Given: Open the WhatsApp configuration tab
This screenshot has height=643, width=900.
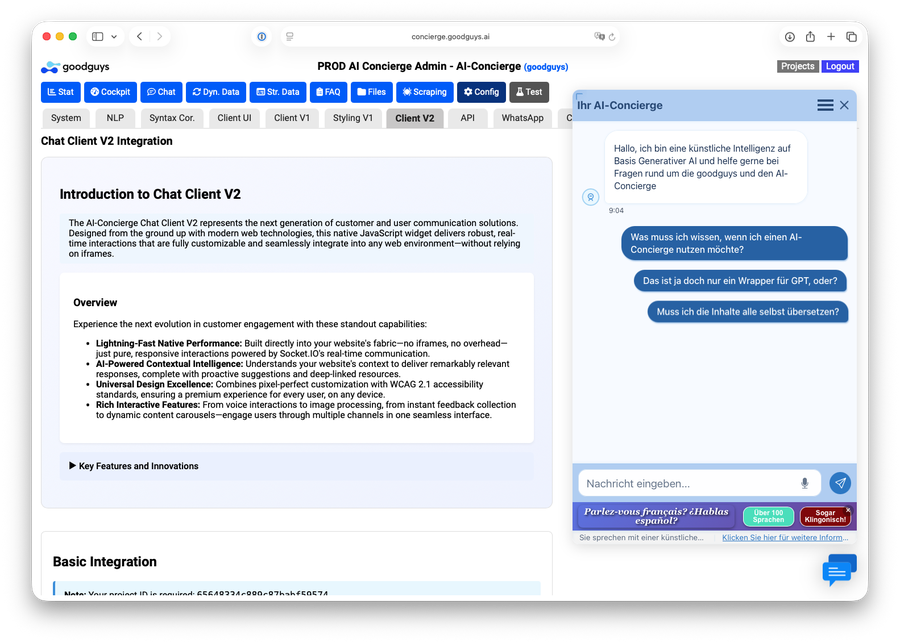Looking at the screenshot, I should [522, 117].
